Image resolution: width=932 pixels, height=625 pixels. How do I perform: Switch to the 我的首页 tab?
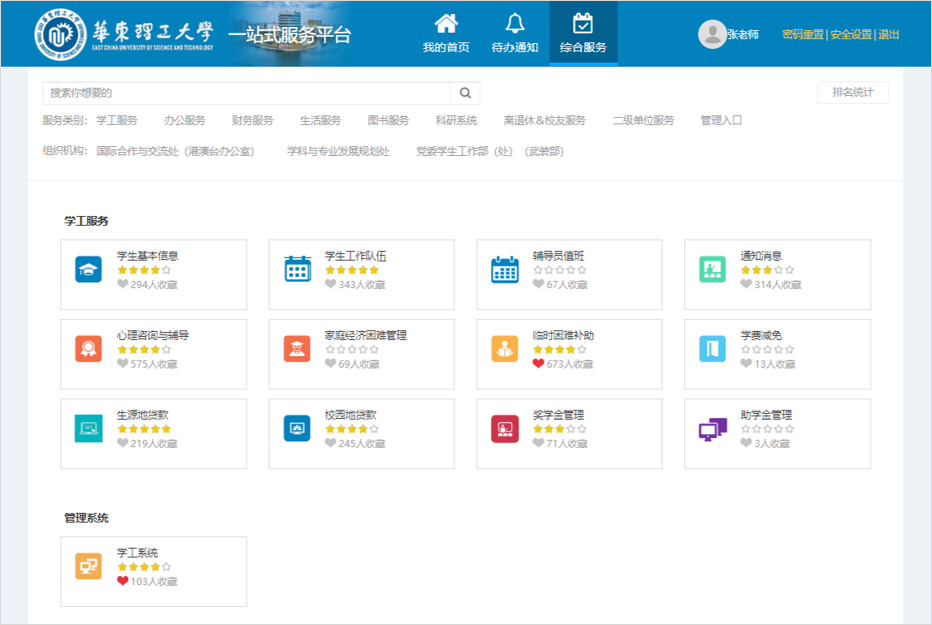(x=446, y=33)
